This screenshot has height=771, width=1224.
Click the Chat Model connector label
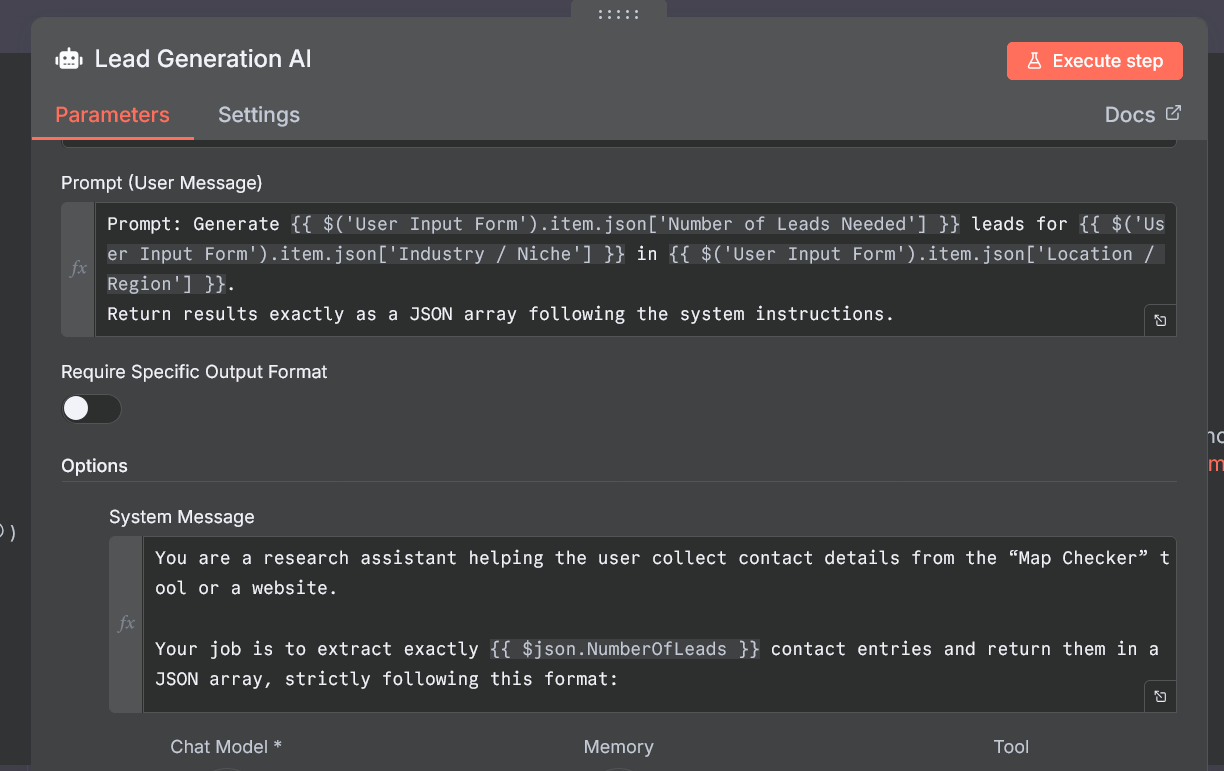click(x=226, y=747)
